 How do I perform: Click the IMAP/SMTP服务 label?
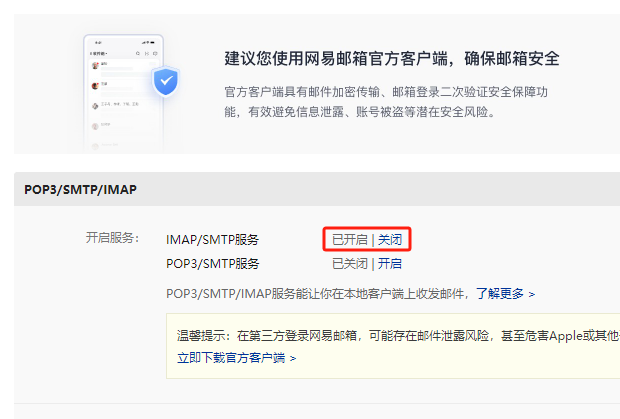212,240
